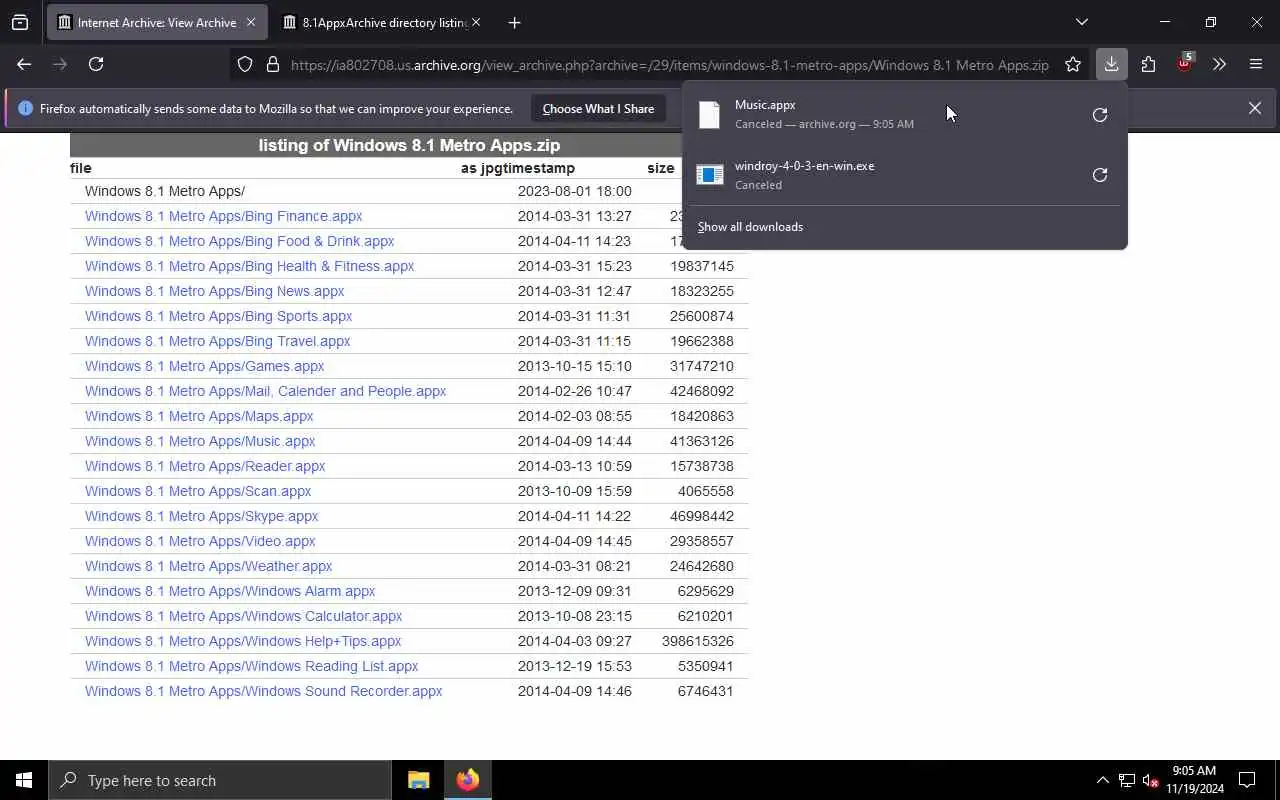Open Firefox View icon in tab strip
Viewport: 1280px width, 800px height.
click(20, 22)
